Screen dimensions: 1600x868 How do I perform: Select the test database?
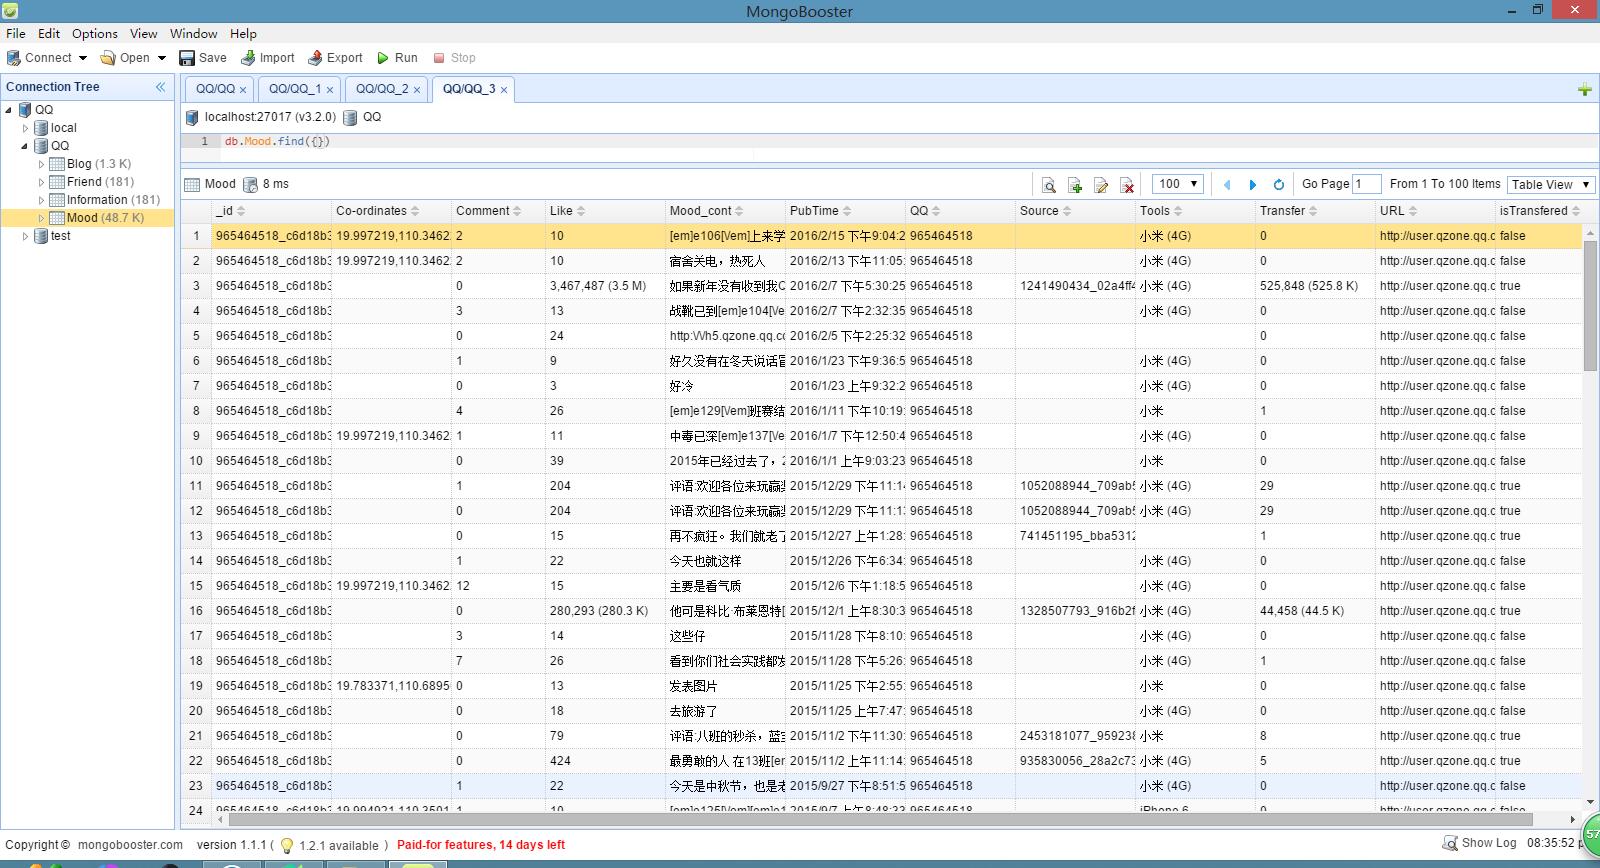point(61,236)
